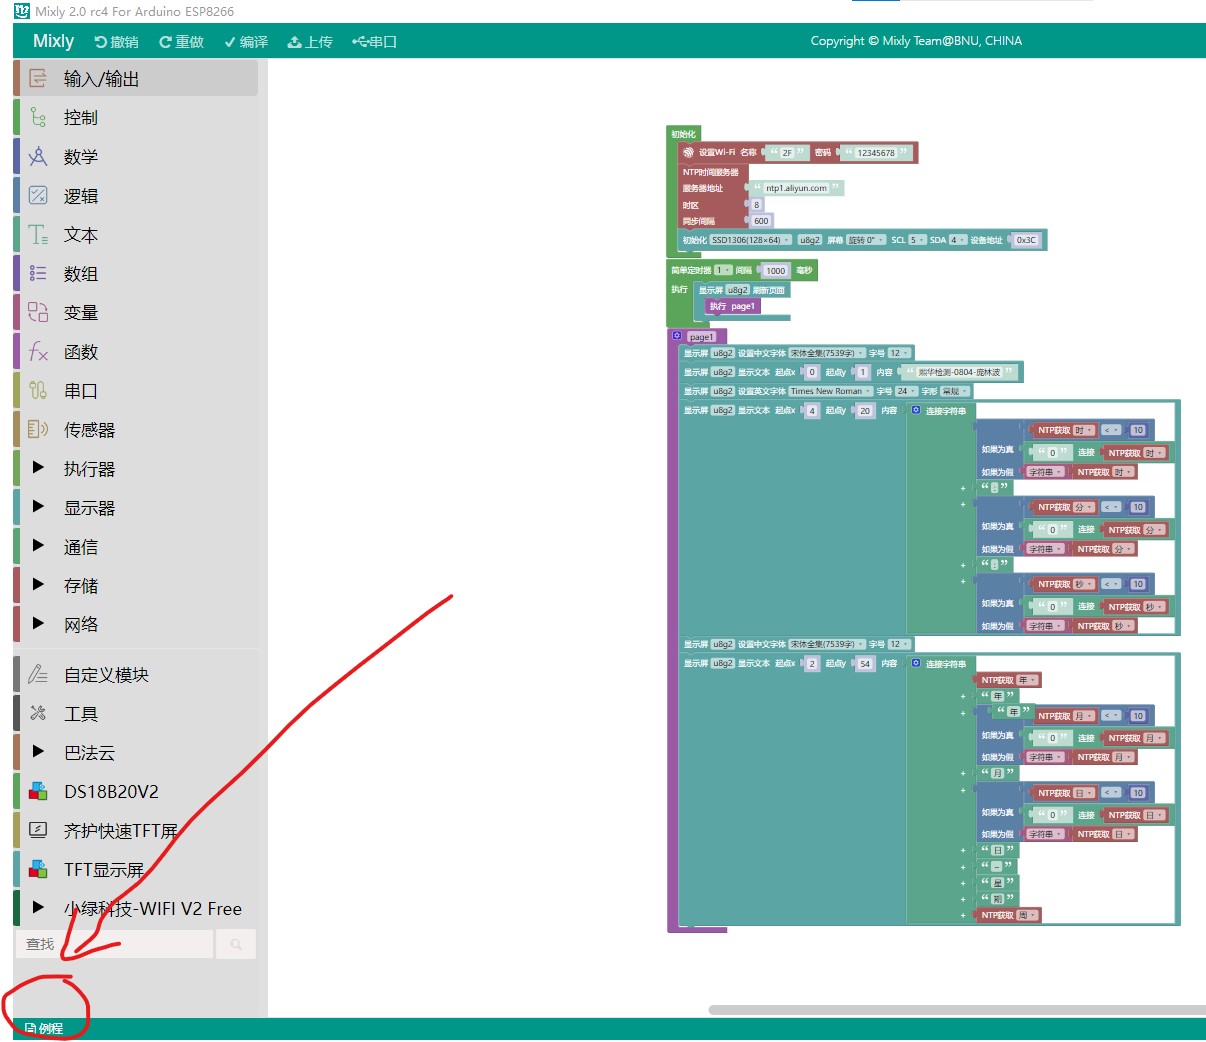Open the 简单定时器 number dropdown
Screen dimensions: 1206x1042
tap(723, 270)
